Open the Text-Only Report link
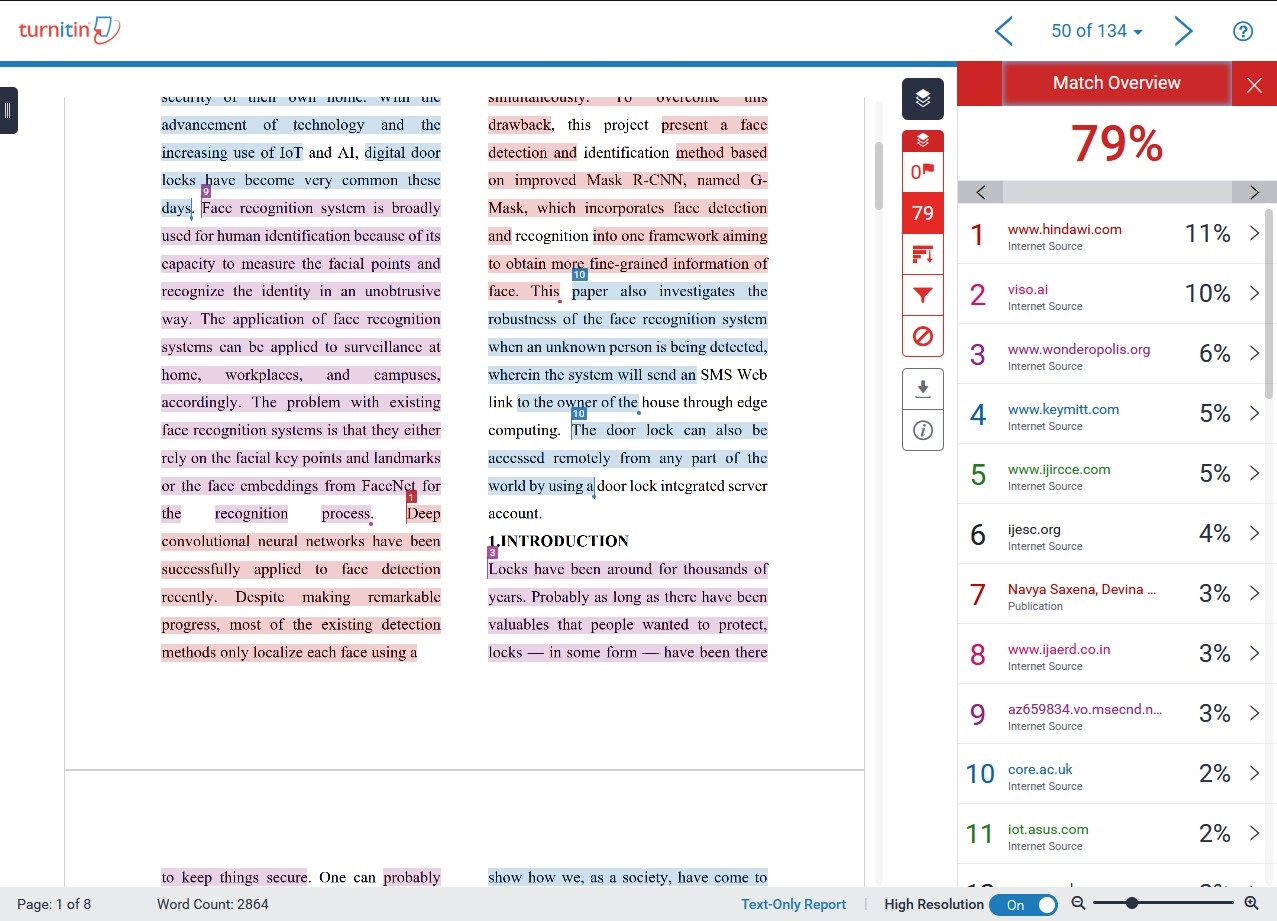This screenshot has height=921, width=1277. tap(793, 904)
